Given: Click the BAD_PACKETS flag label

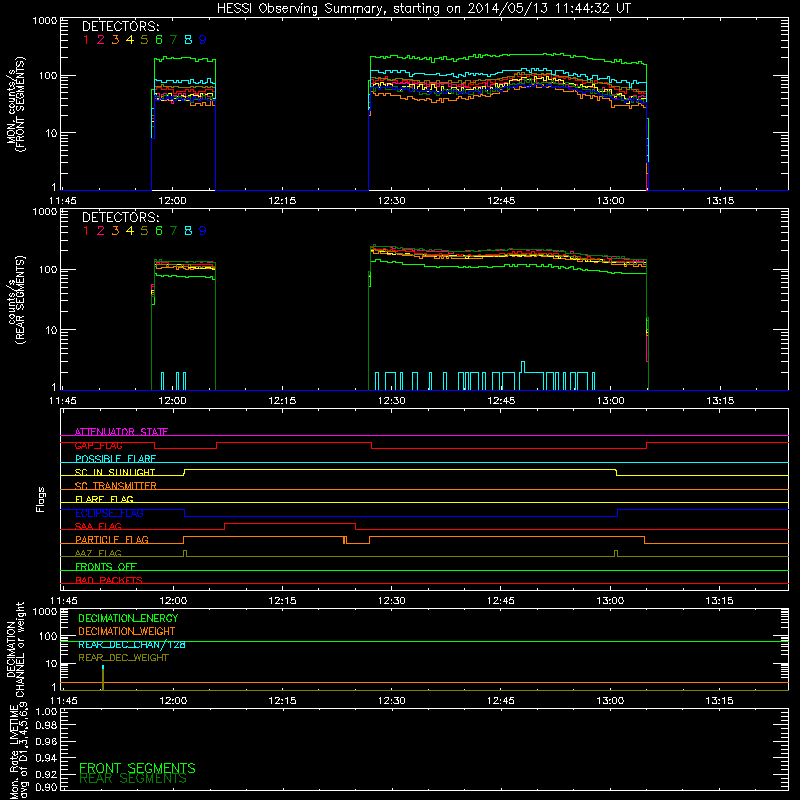Looking at the screenshot, I should pyautogui.click(x=109, y=580).
